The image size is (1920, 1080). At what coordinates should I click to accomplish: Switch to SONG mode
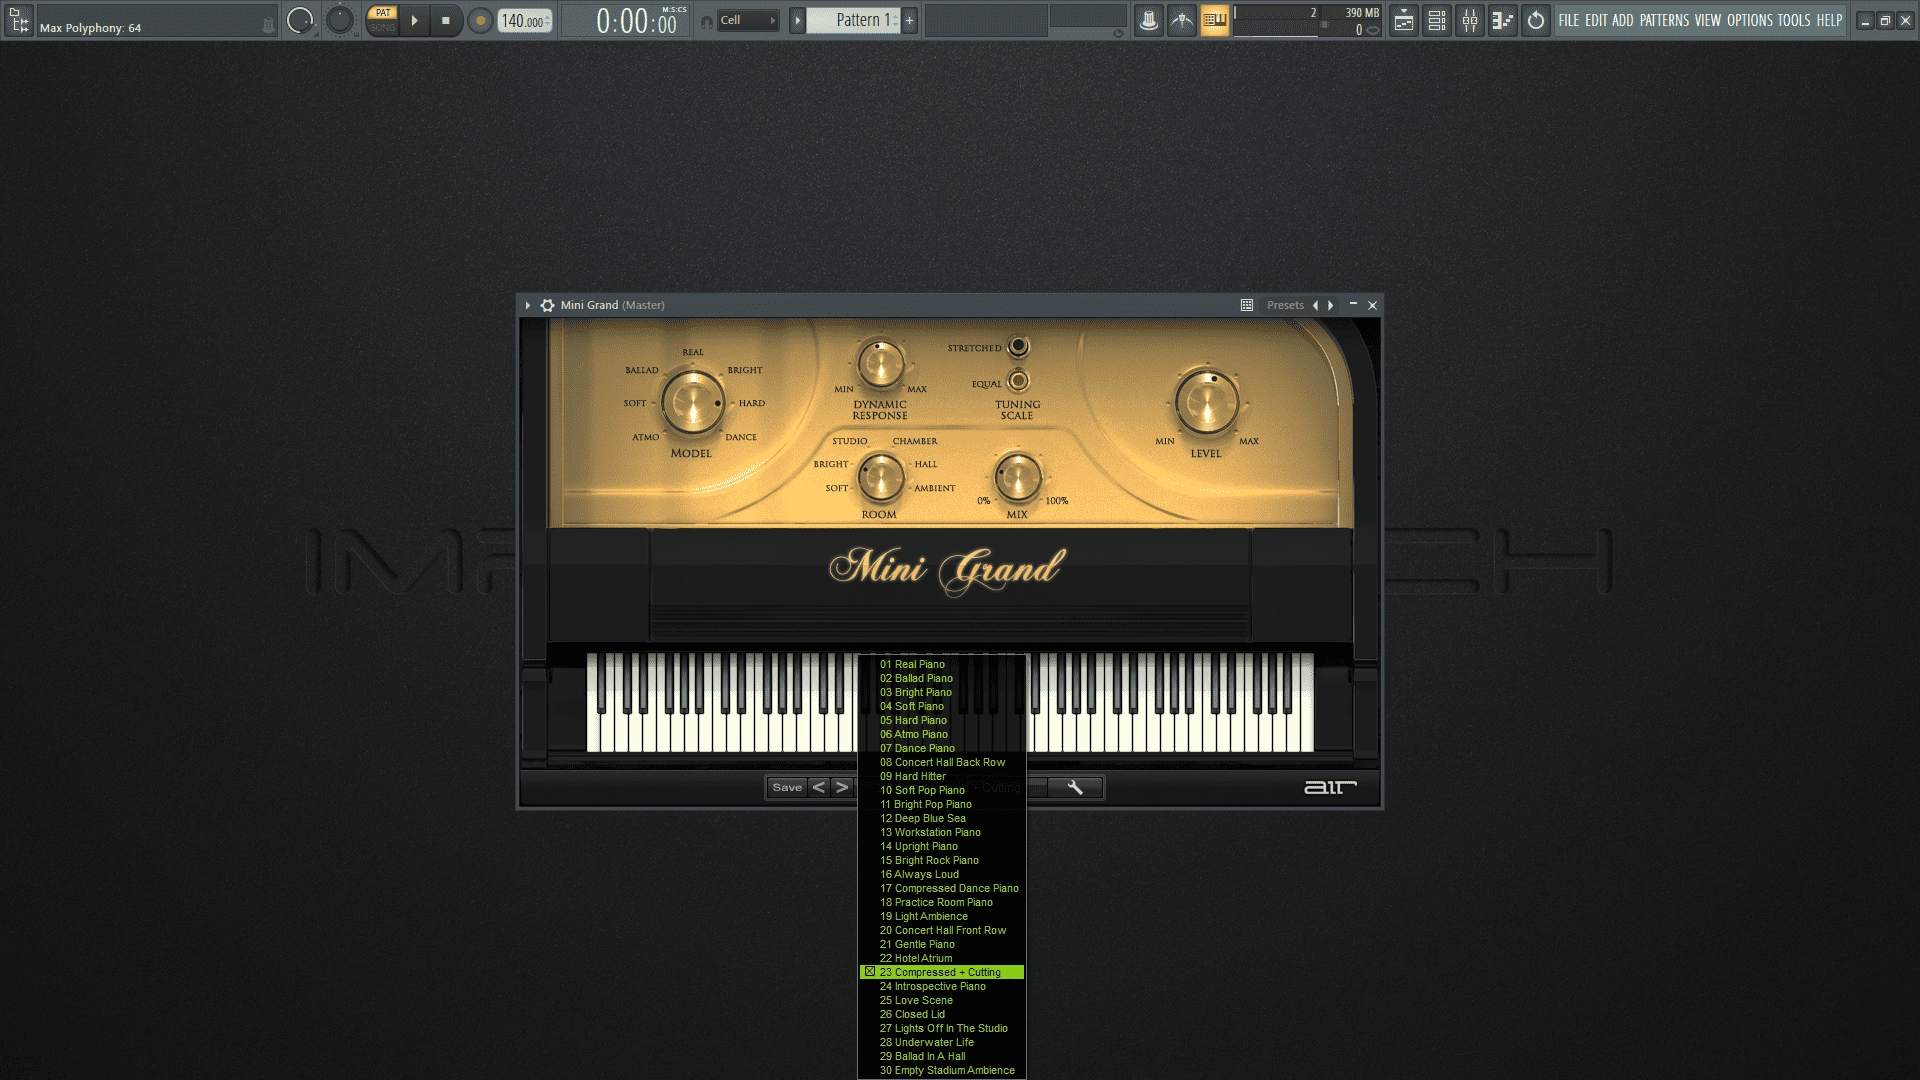tap(382, 27)
